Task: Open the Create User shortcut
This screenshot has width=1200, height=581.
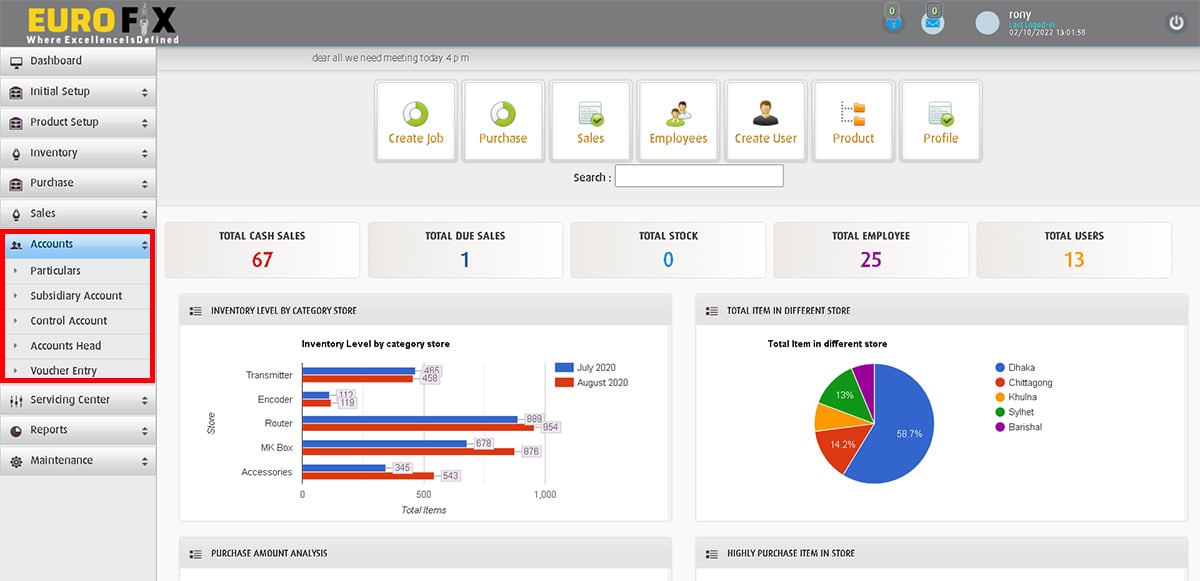Action: tap(765, 121)
